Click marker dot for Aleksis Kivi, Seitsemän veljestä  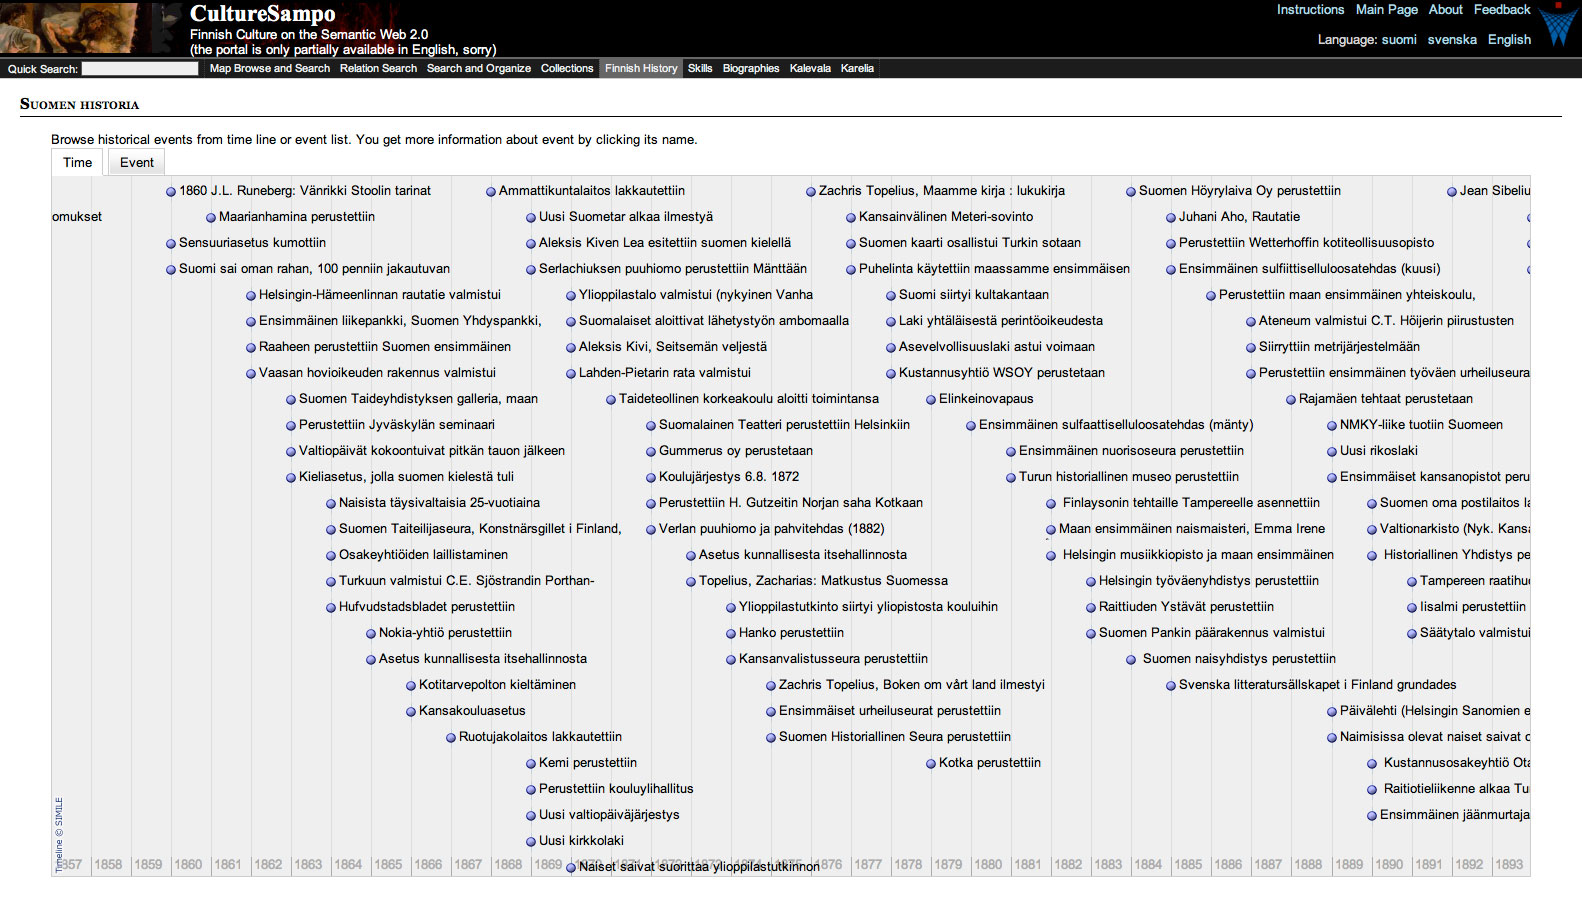tap(571, 348)
